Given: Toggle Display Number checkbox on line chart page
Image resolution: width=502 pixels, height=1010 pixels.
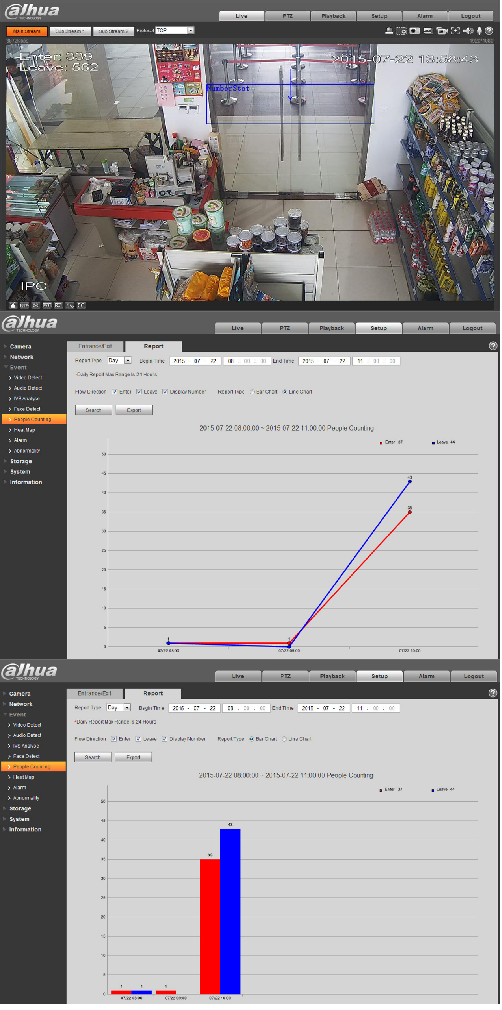Looking at the screenshot, I should coord(165,391).
